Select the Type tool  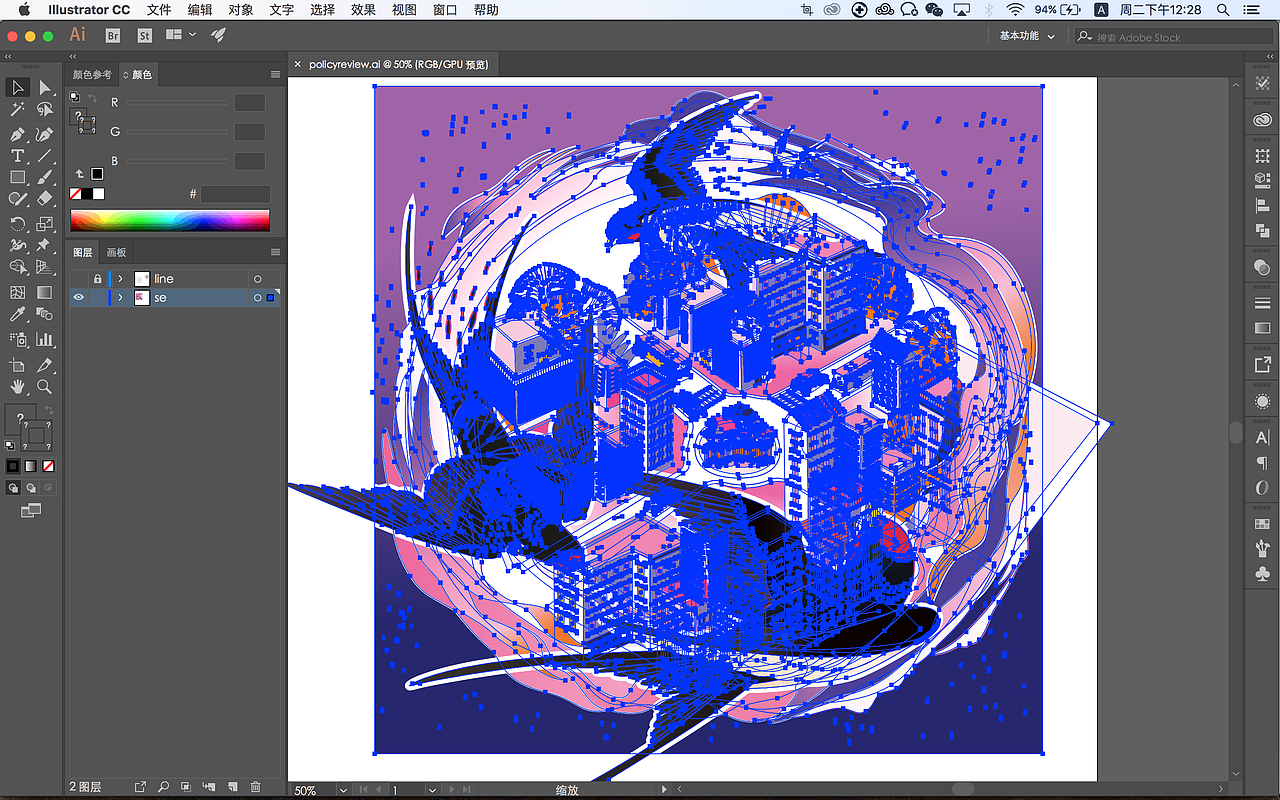pyautogui.click(x=17, y=156)
